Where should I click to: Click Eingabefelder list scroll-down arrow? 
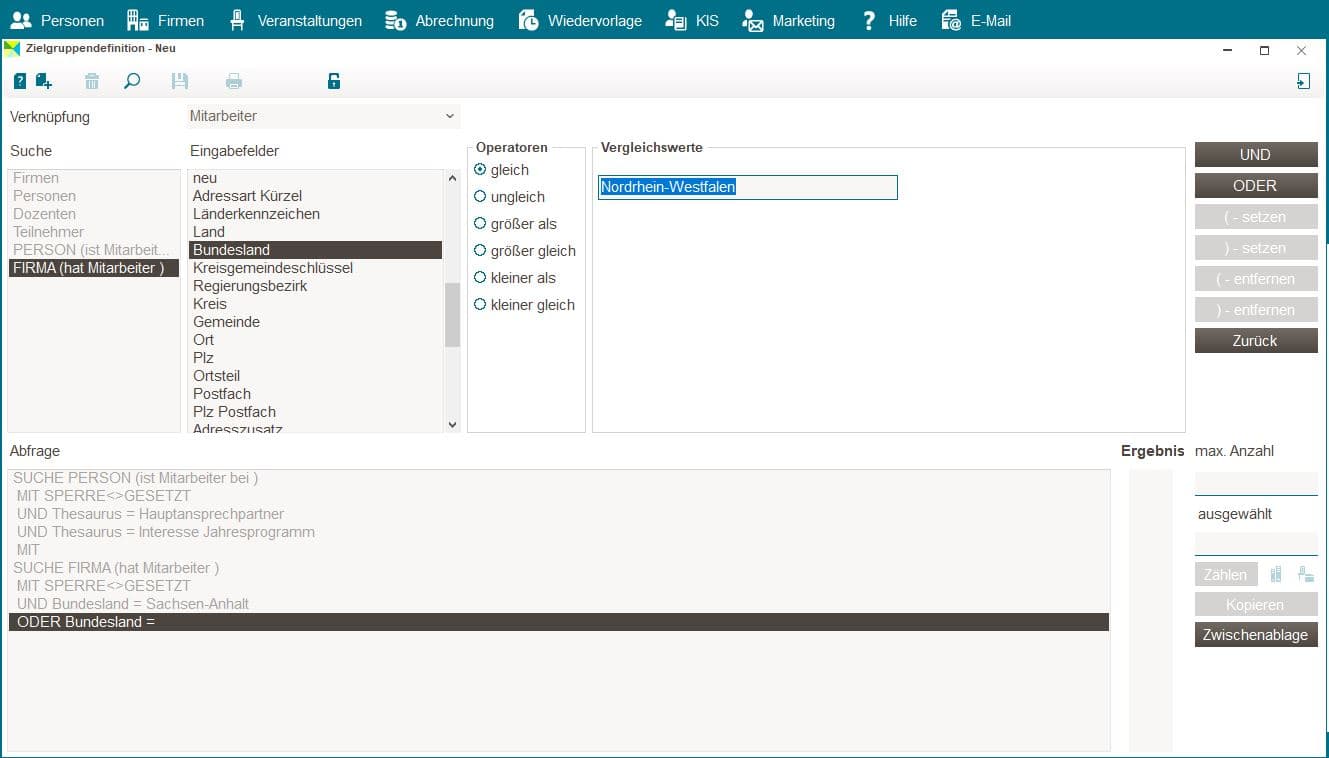[452, 425]
